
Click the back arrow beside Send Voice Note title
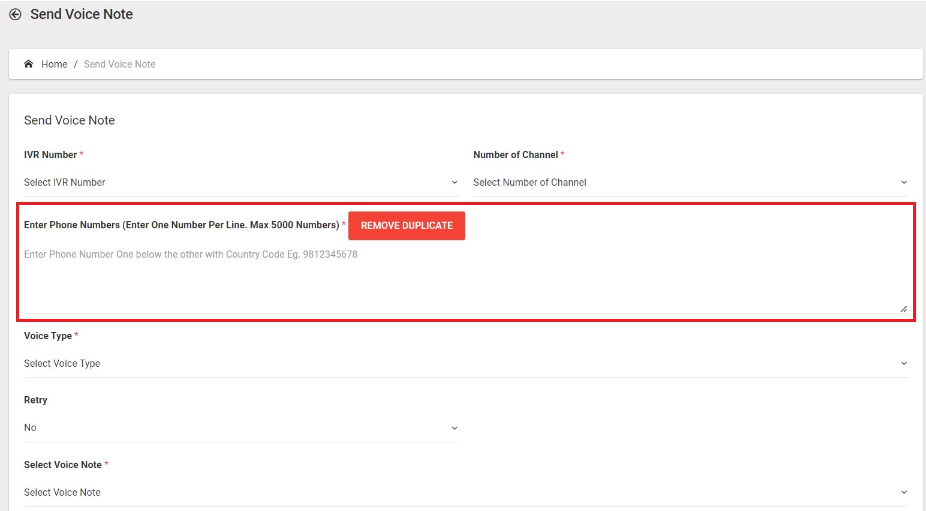point(15,14)
